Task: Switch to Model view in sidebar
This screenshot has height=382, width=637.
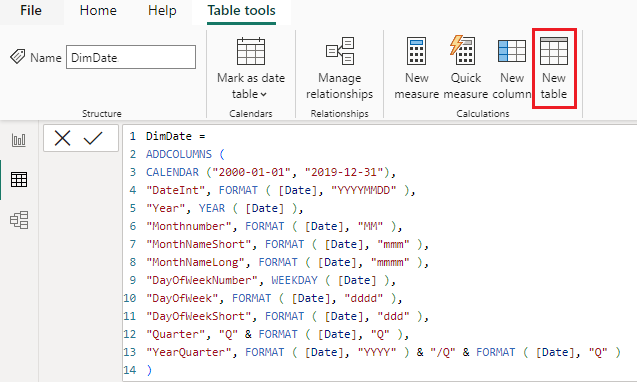Action: 19,220
